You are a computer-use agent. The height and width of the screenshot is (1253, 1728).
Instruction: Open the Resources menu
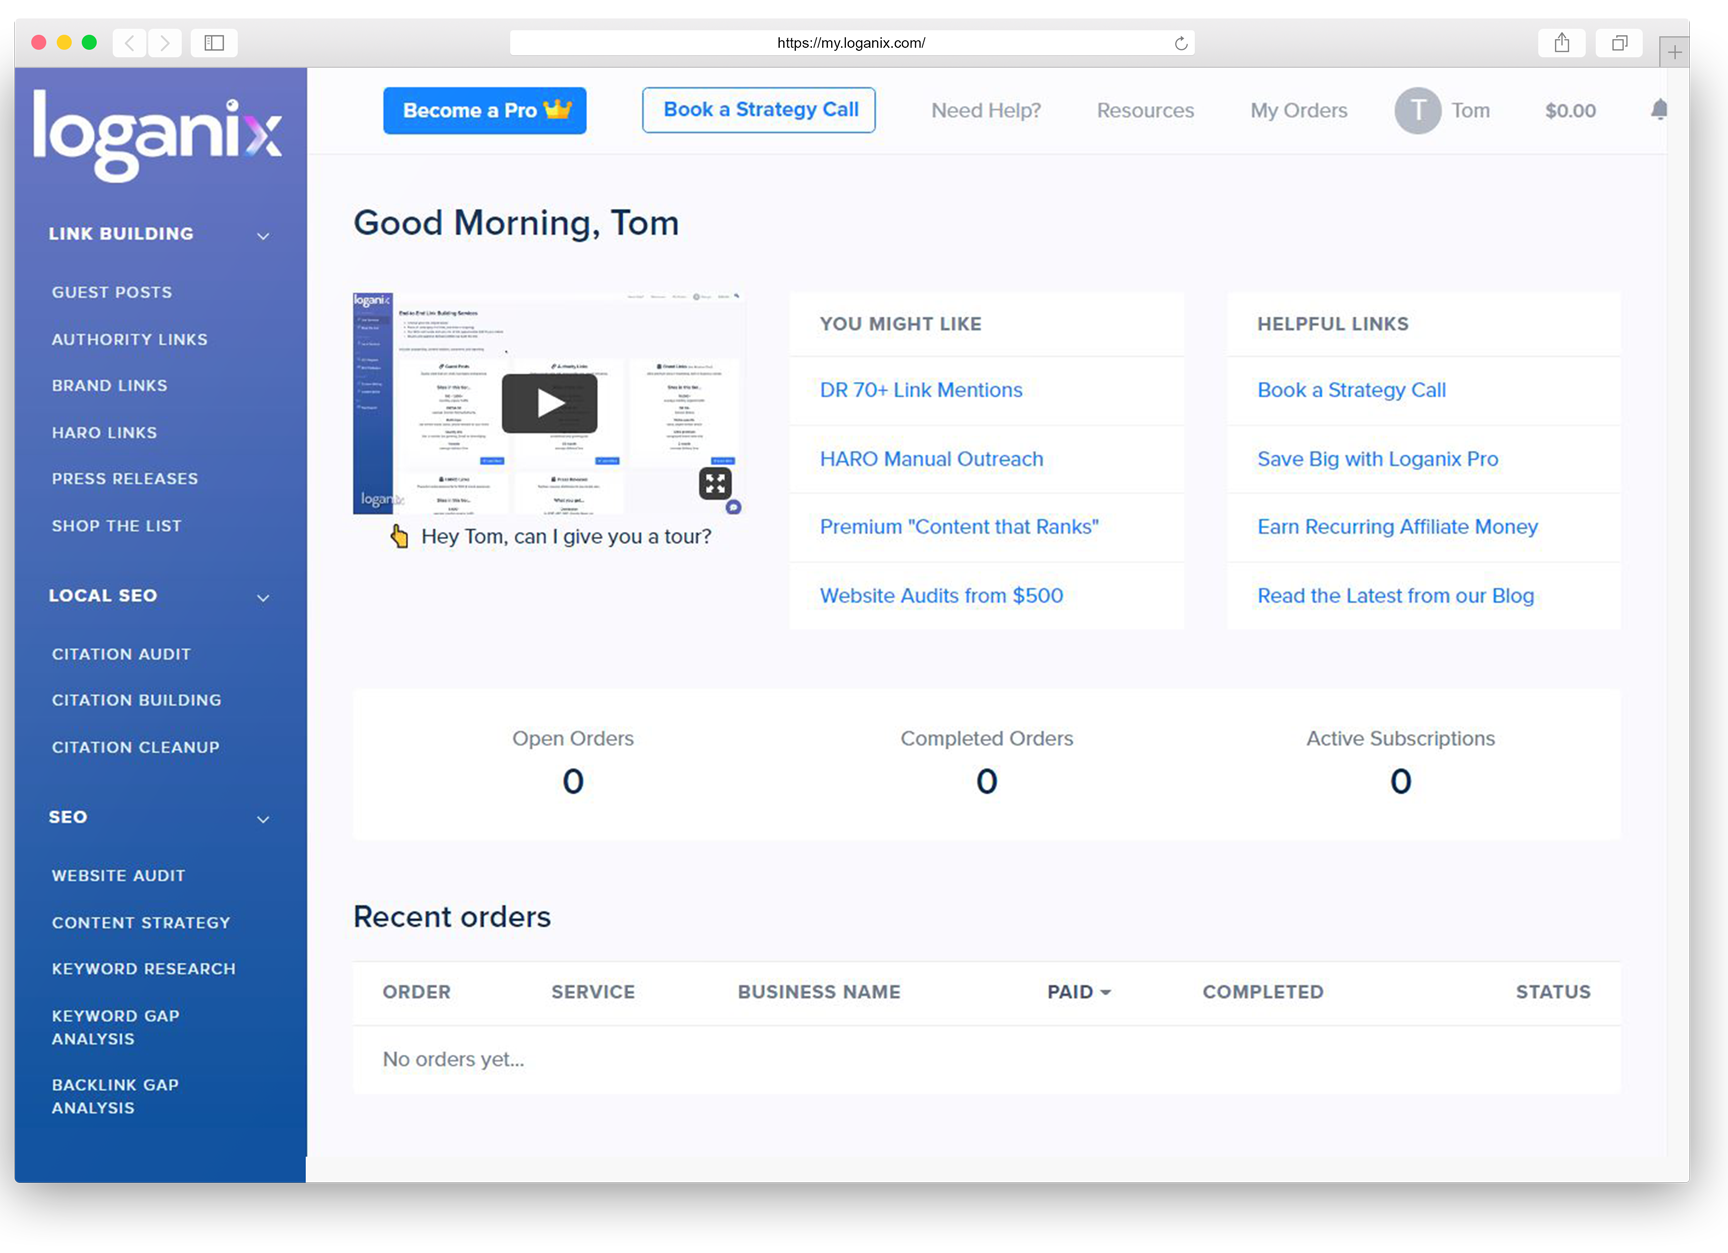[1145, 111]
